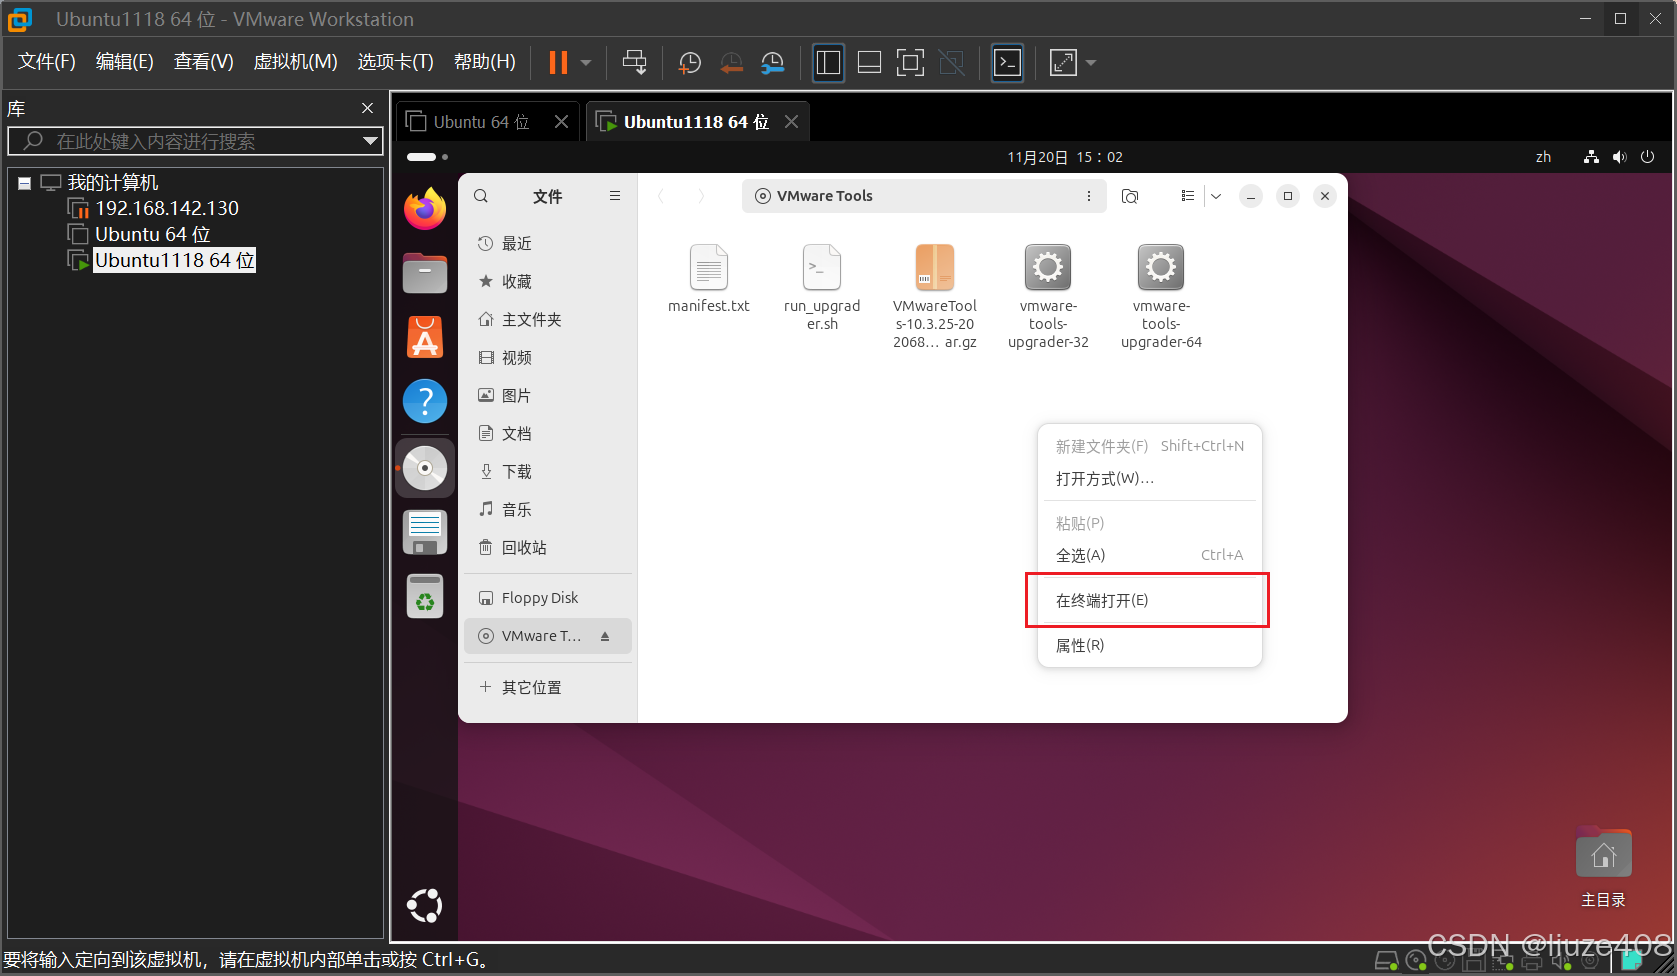Viewport: 1677px width, 976px height.
Task: Click the send Ctrl+Alt+Del icon
Action: tap(634, 62)
